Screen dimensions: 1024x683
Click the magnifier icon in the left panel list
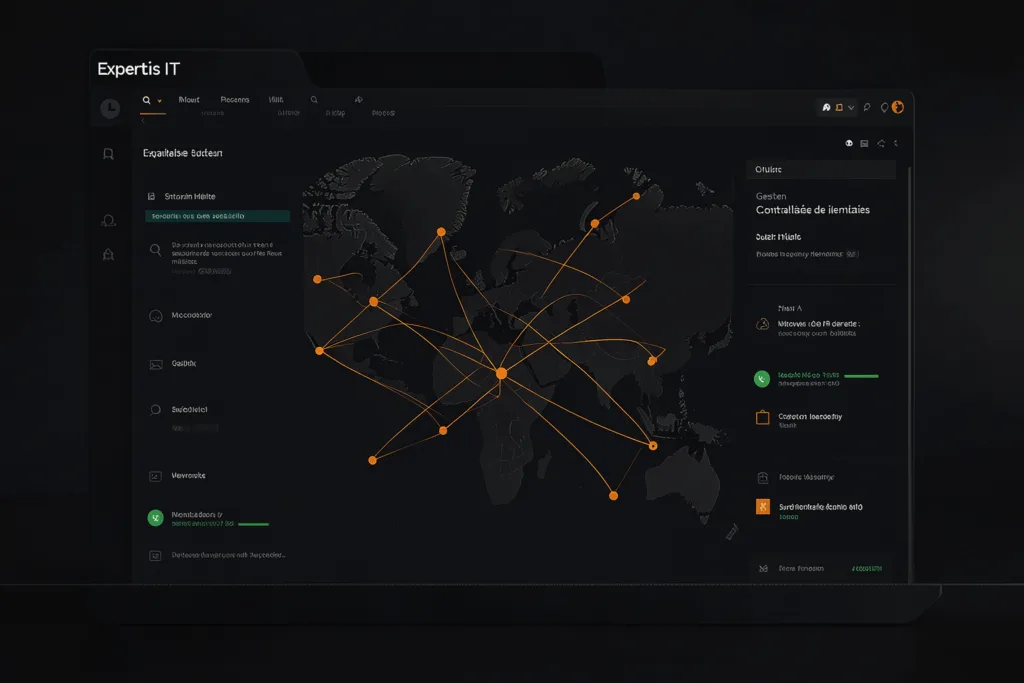tap(155, 249)
